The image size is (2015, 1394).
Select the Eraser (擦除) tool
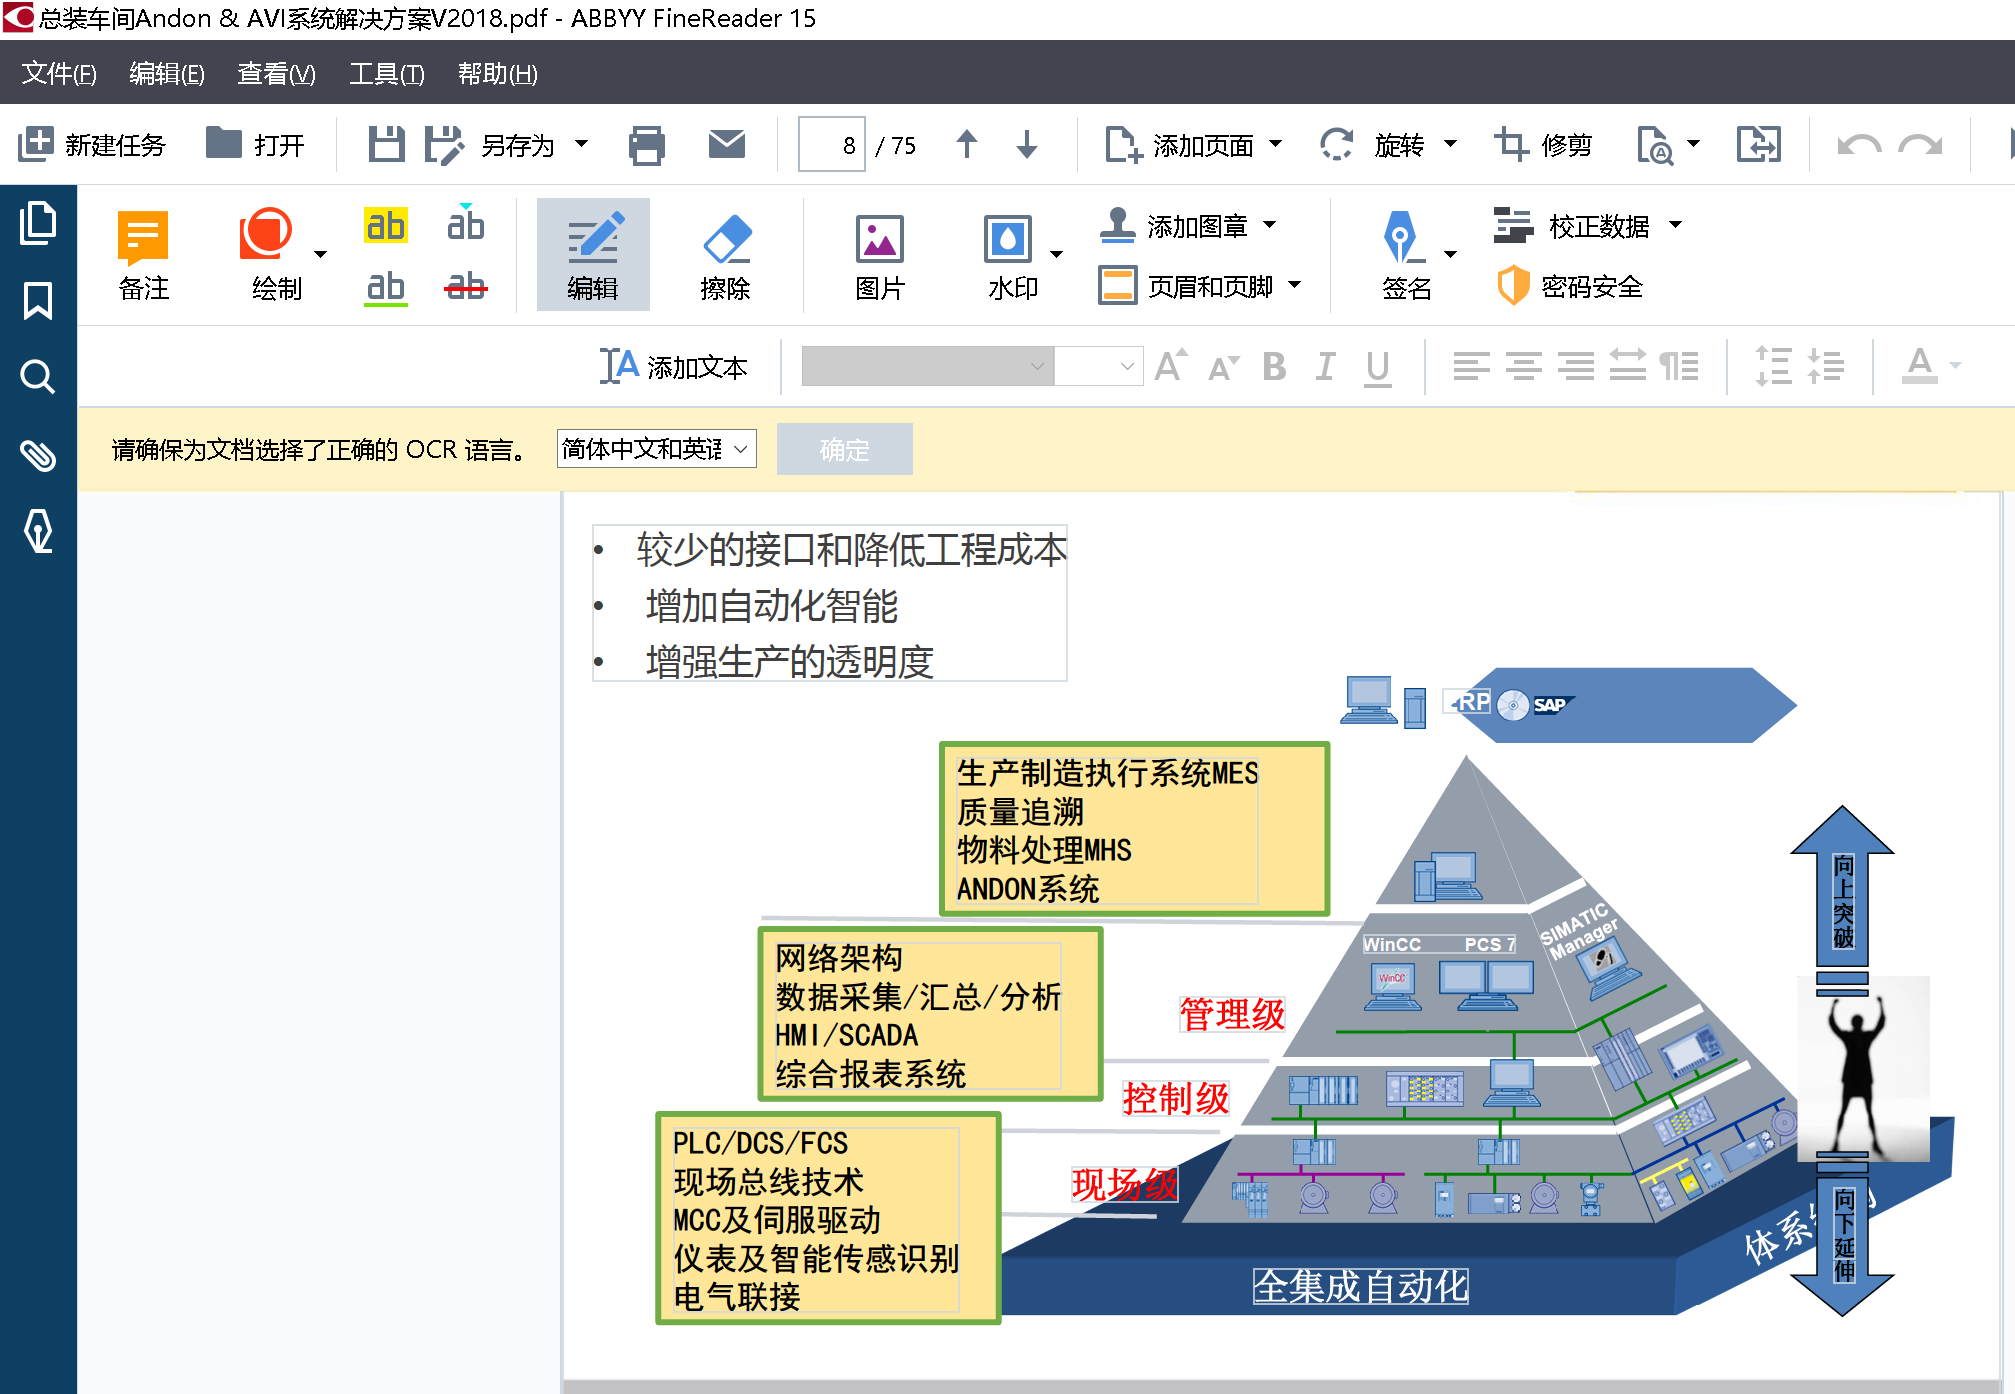(x=726, y=255)
